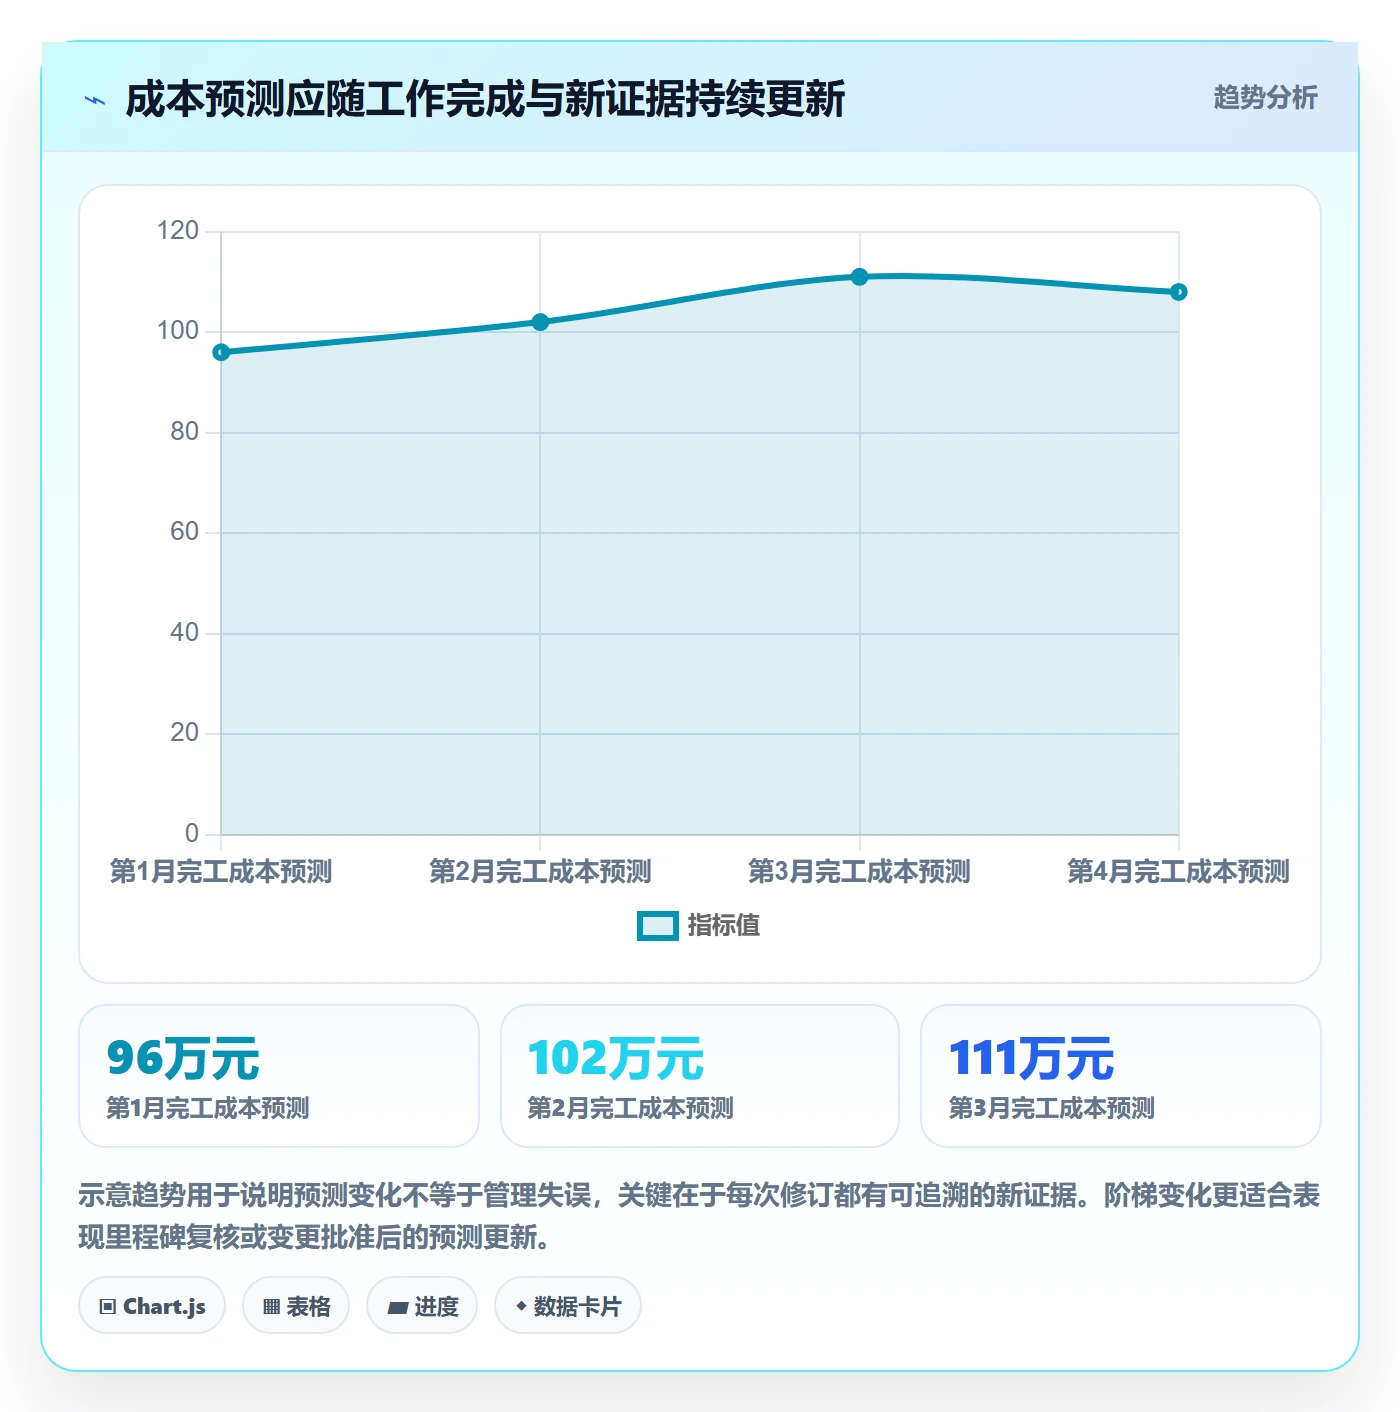The height and width of the screenshot is (1412, 1400).
Task: Click the 数据卡片 tag
Action: [x=568, y=1306]
